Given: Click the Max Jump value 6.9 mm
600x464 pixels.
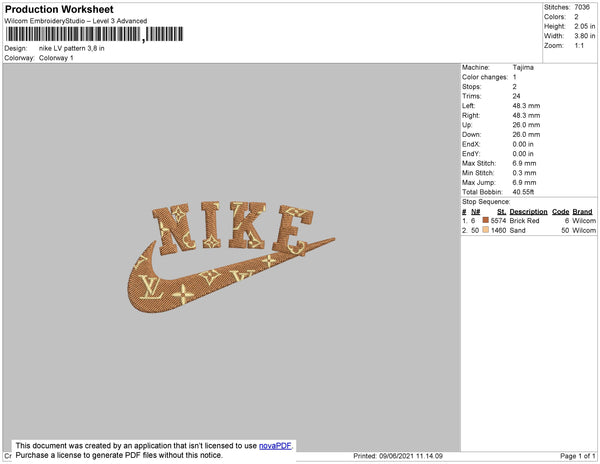Looking at the screenshot, I should coord(524,182).
